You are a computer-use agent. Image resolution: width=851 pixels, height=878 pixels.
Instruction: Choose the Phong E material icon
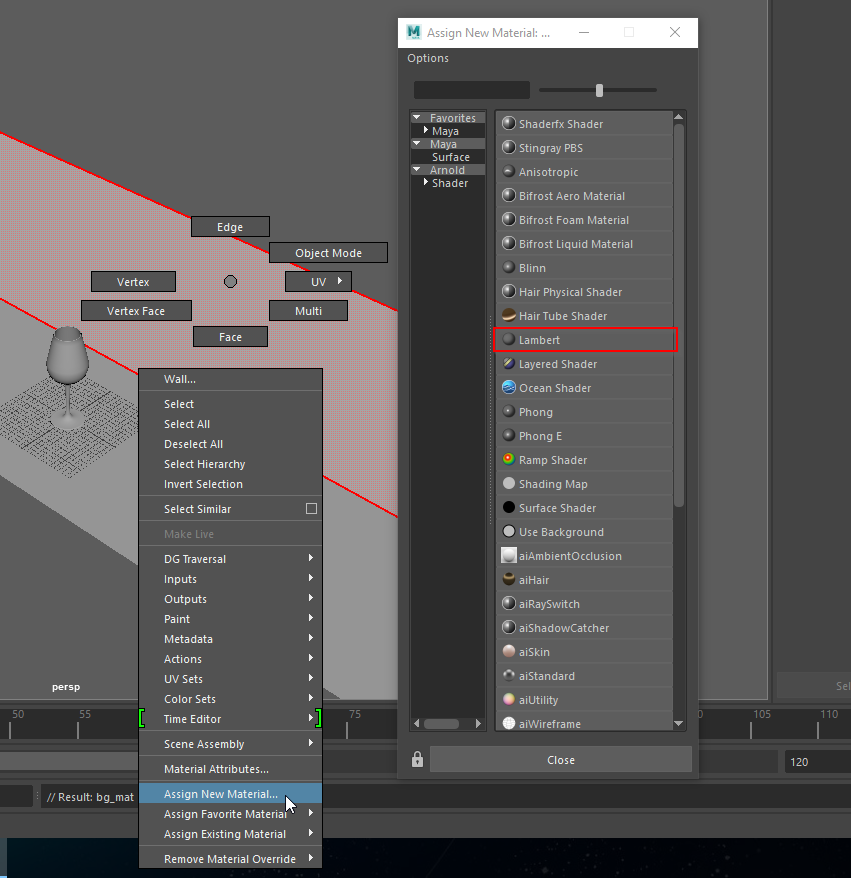point(508,436)
